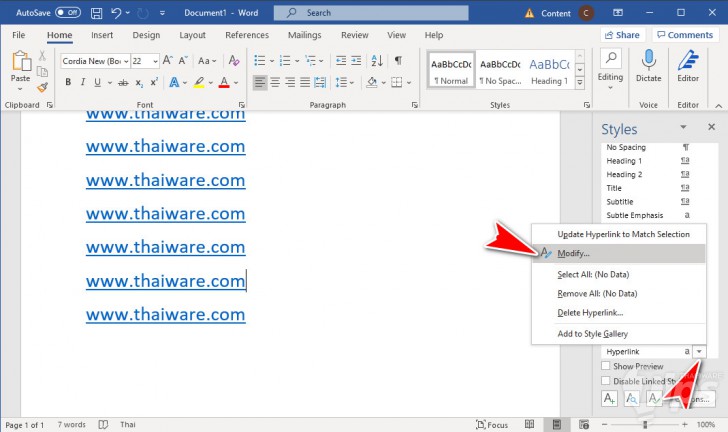Apply superscript formatting

tap(154, 83)
